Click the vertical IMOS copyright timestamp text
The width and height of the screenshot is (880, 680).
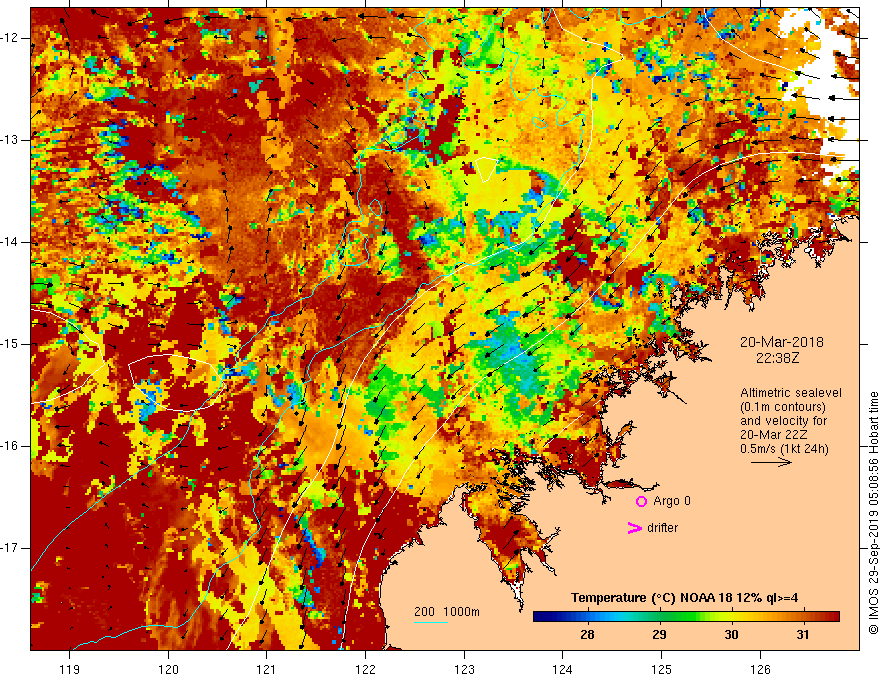pos(873,513)
